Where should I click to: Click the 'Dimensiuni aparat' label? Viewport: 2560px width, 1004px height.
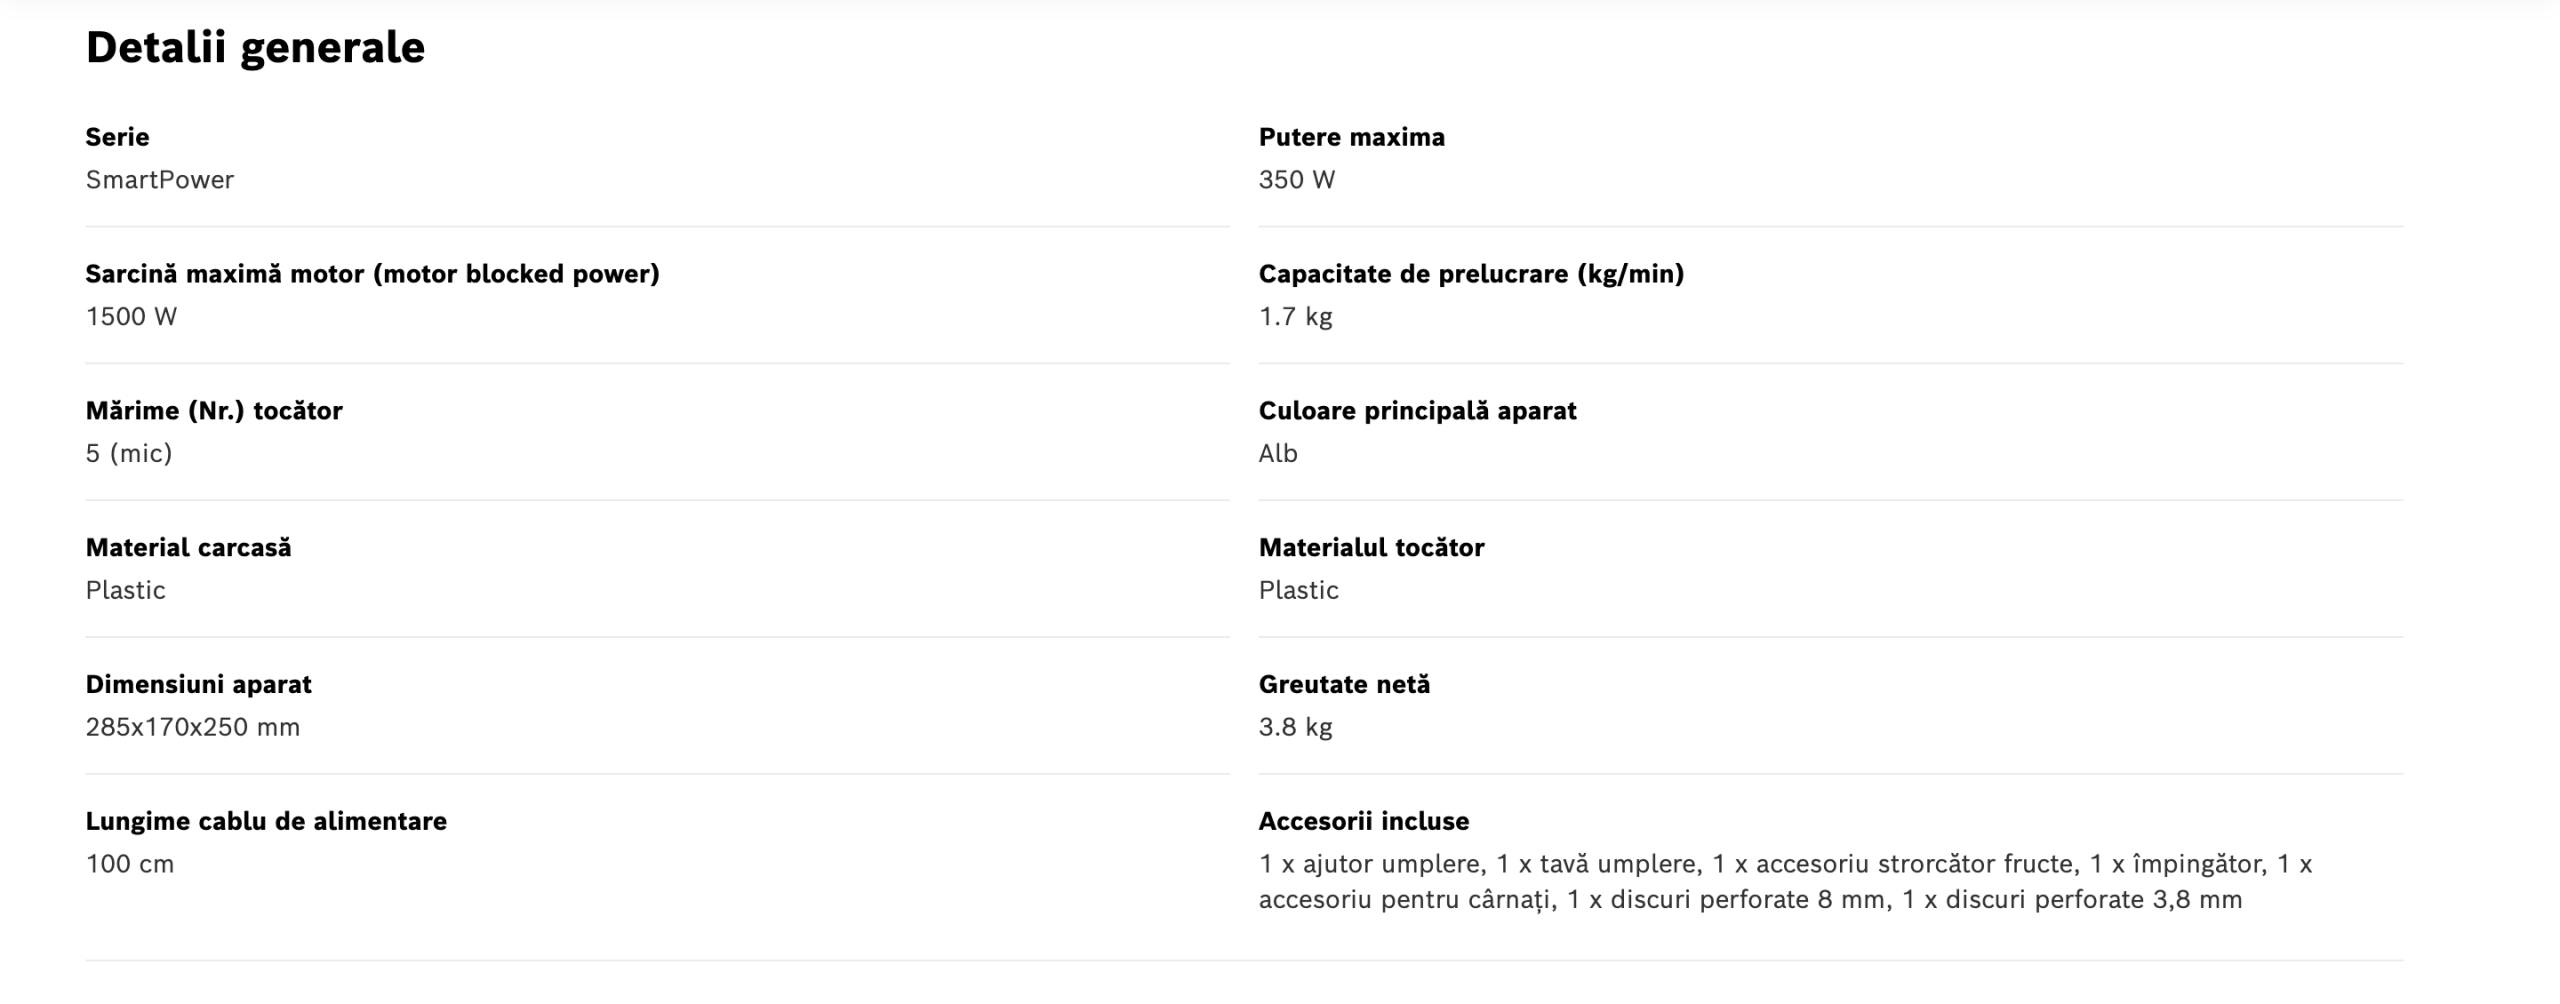[198, 685]
